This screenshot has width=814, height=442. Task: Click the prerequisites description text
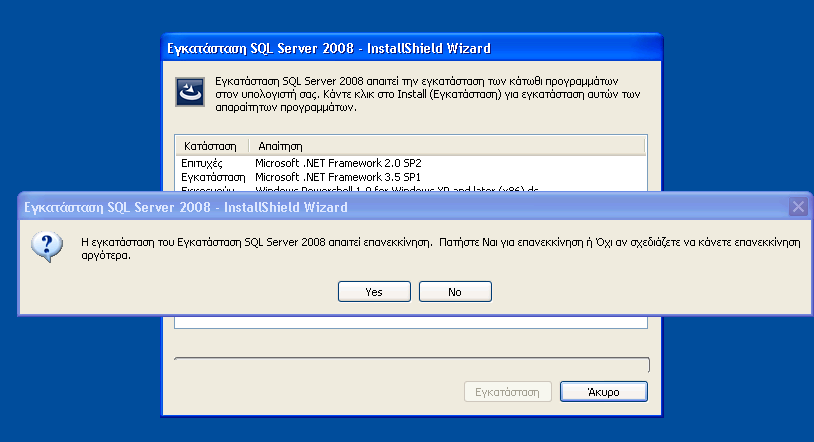pos(428,95)
